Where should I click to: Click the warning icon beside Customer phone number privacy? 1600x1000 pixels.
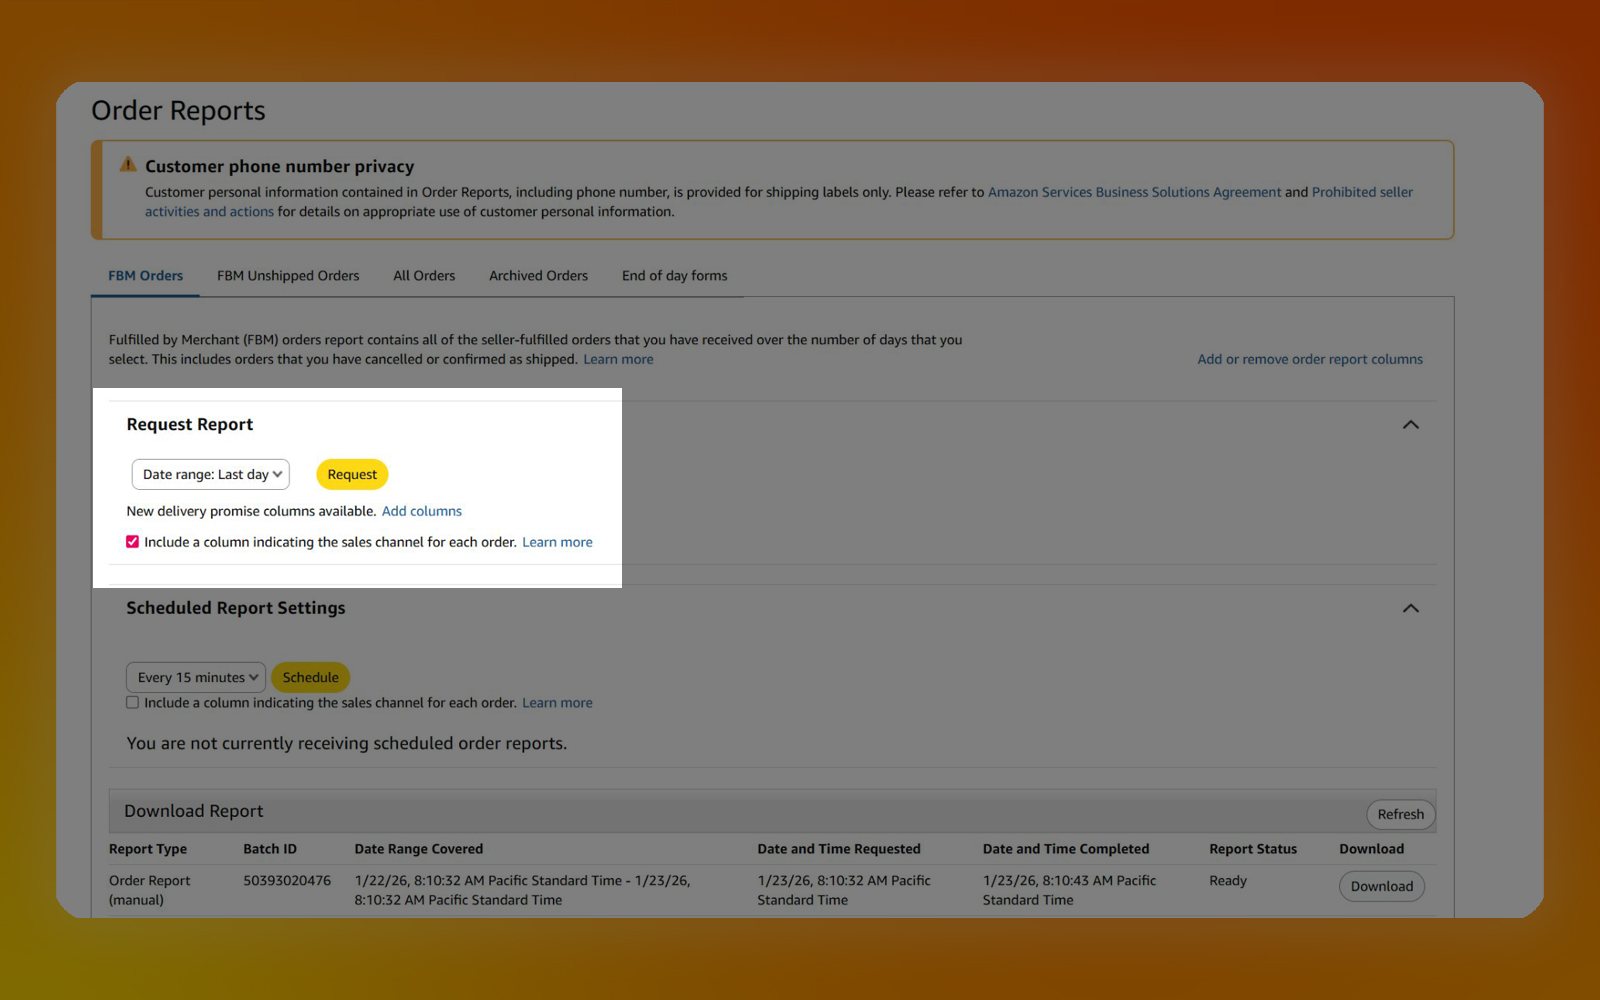click(128, 165)
